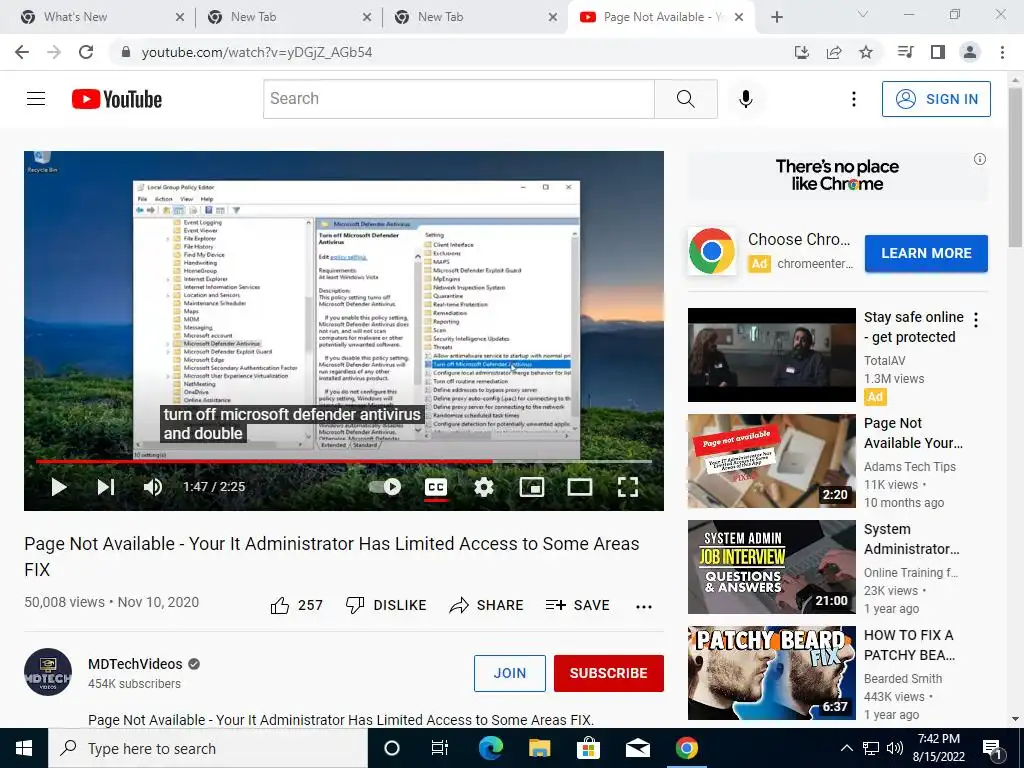Show hidden system tray icons
This screenshot has width=1024, height=768.
point(846,748)
